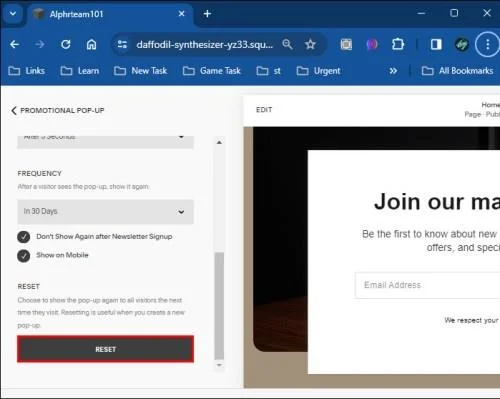The width and height of the screenshot is (500, 399).
Task: Click the RESET button
Action: [x=105, y=349]
